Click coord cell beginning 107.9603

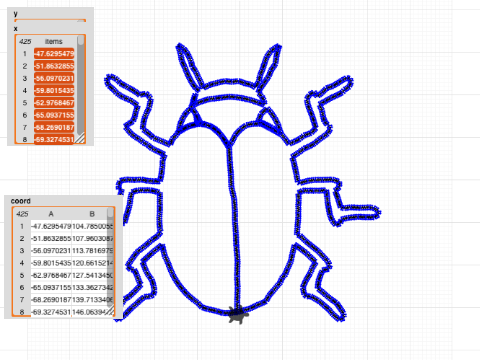[92, 239]
